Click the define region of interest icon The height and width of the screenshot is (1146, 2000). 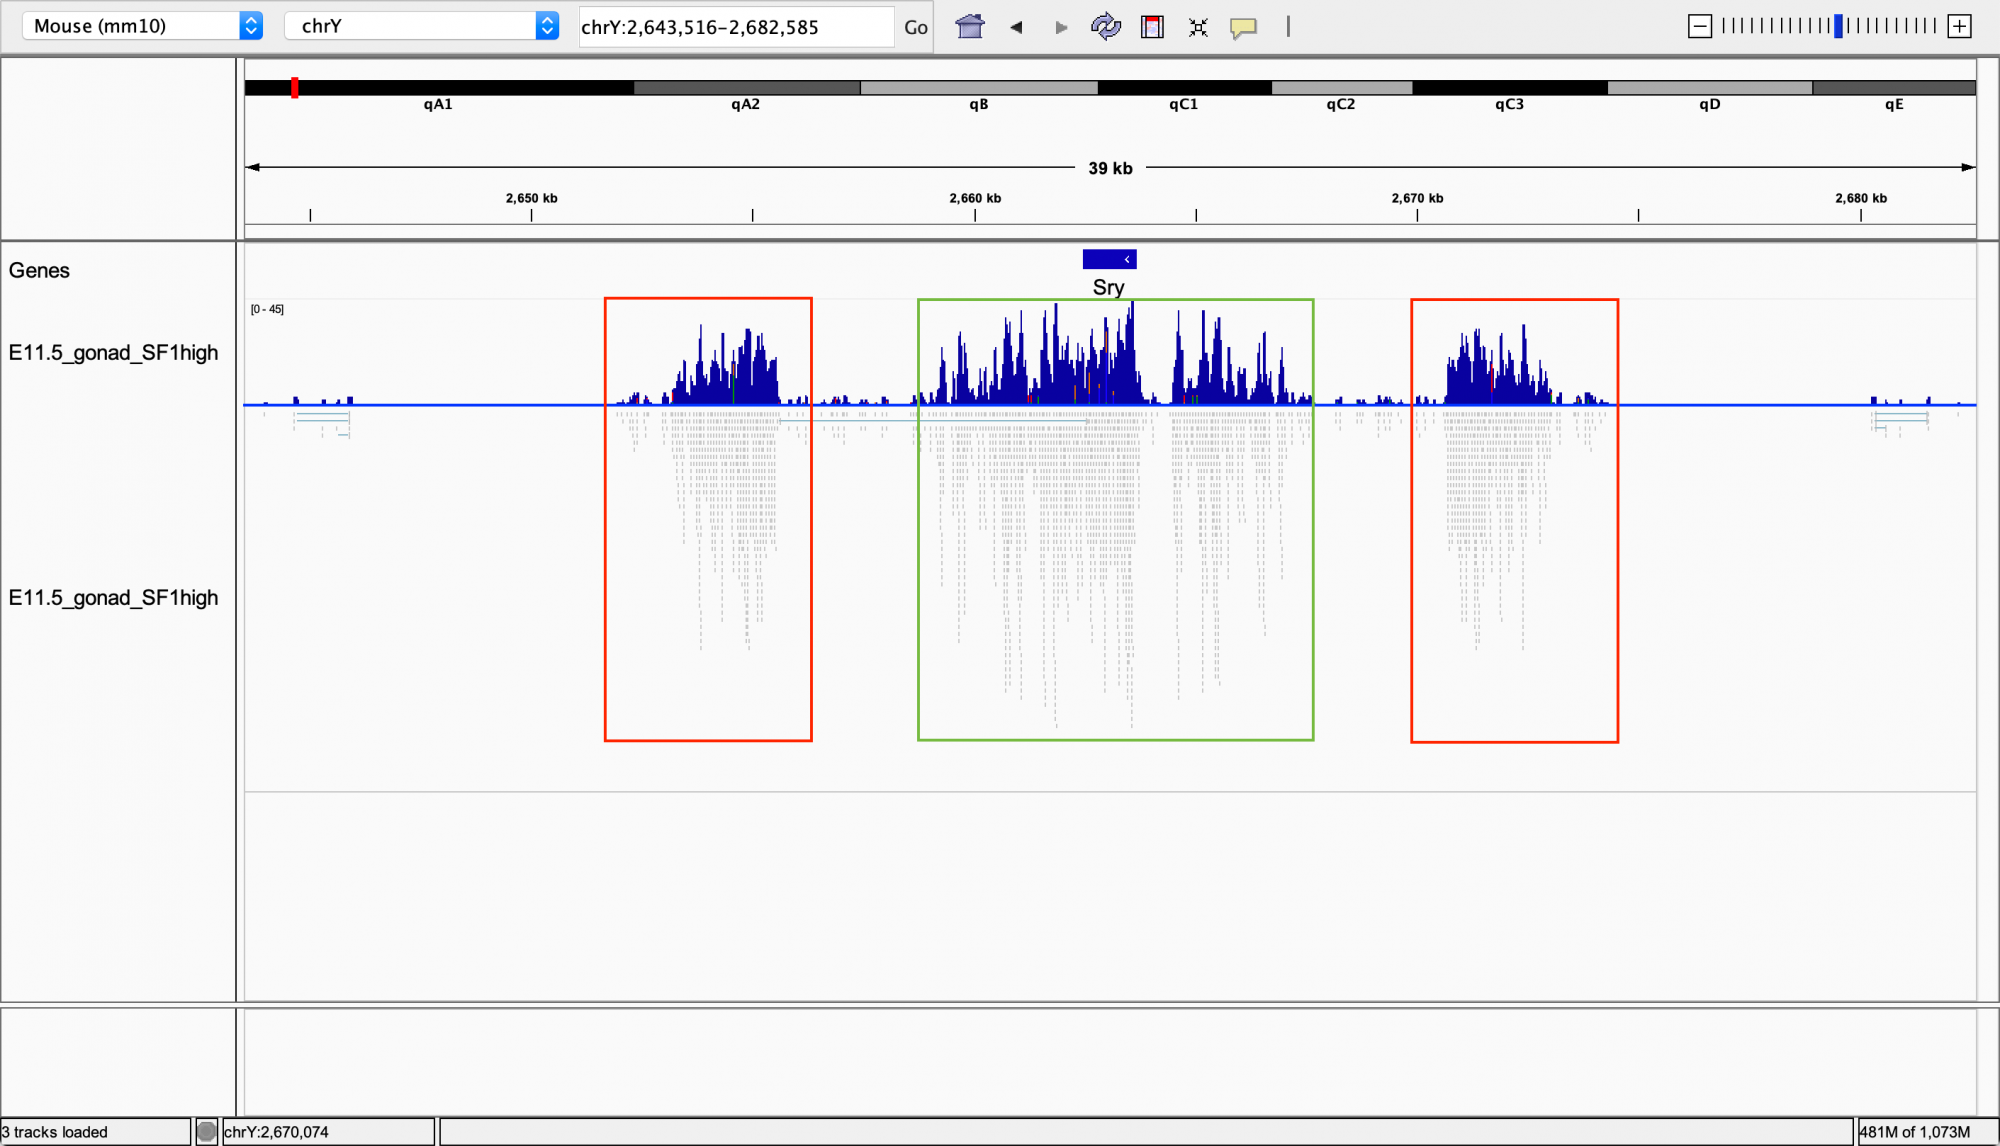[x=1152, y=27]
